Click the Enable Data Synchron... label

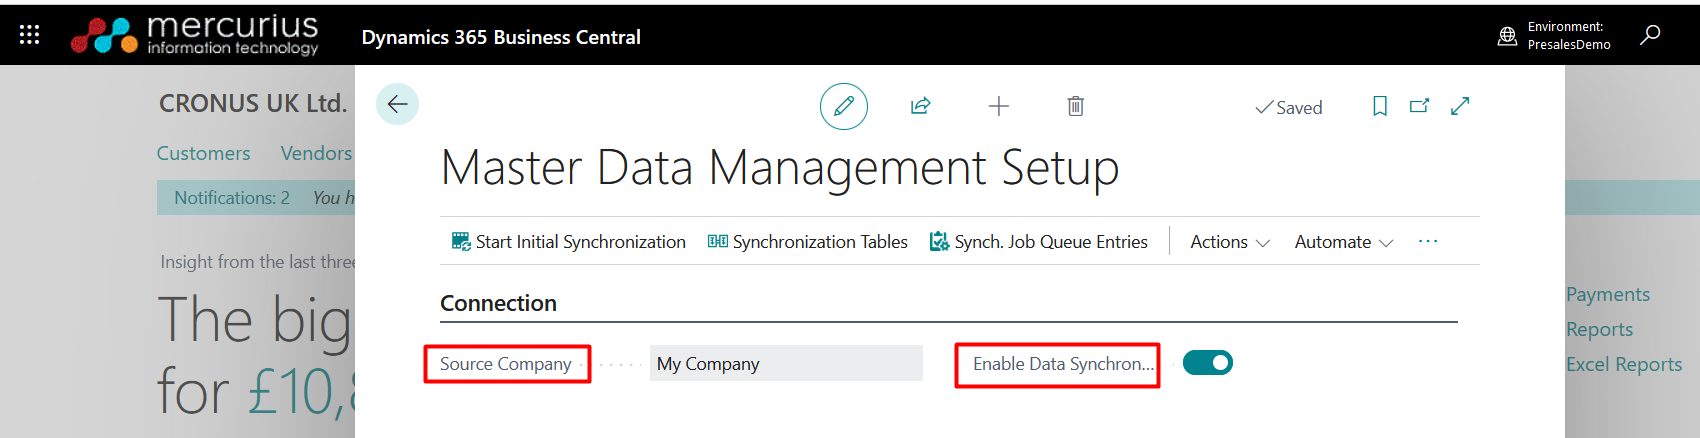tap(1063, 364)
